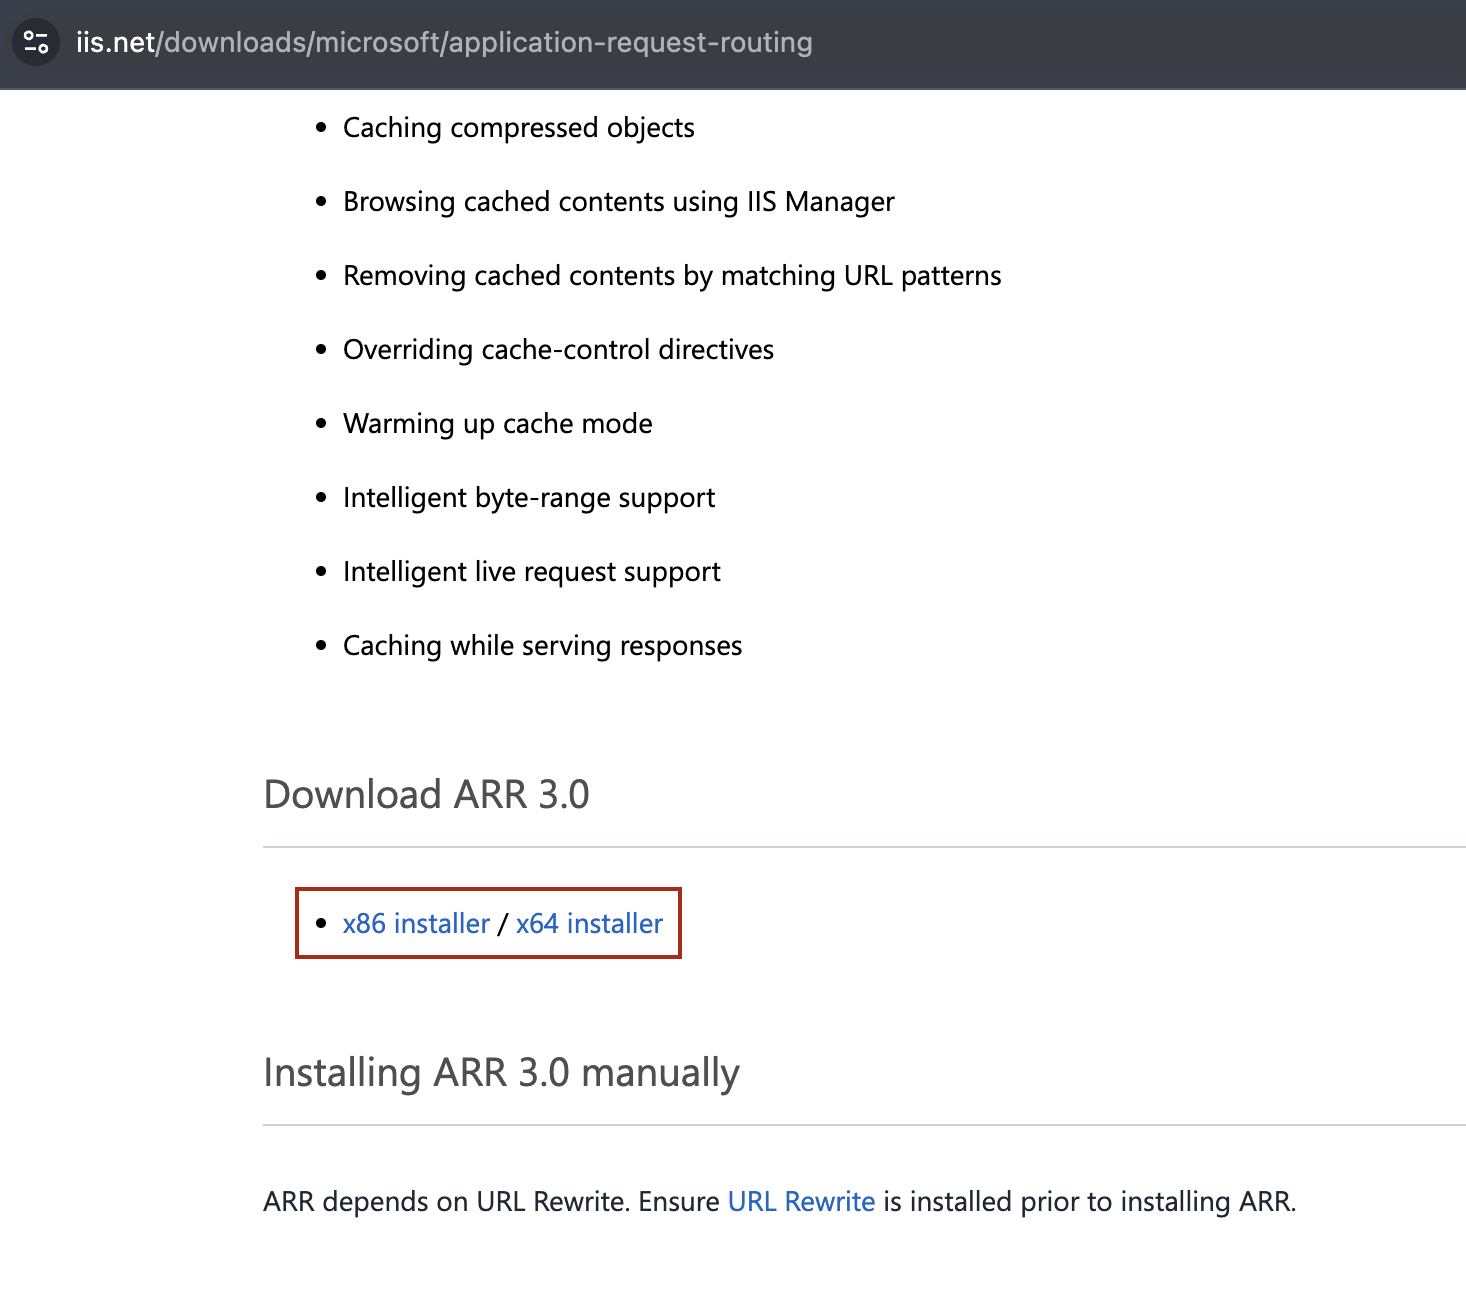Click the Warming up cache mode entry
Image resolution: width=1466 pixels, height=1306 pixels.
tap(497, 423)
